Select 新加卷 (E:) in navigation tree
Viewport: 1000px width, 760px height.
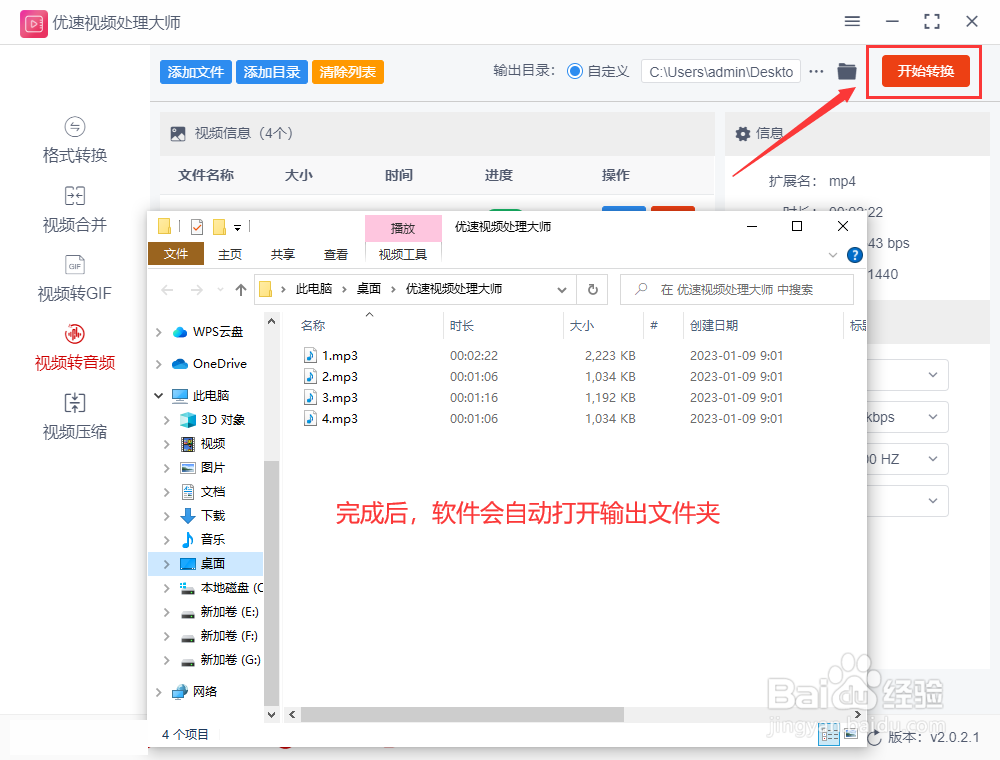click(x=230, y=611)
